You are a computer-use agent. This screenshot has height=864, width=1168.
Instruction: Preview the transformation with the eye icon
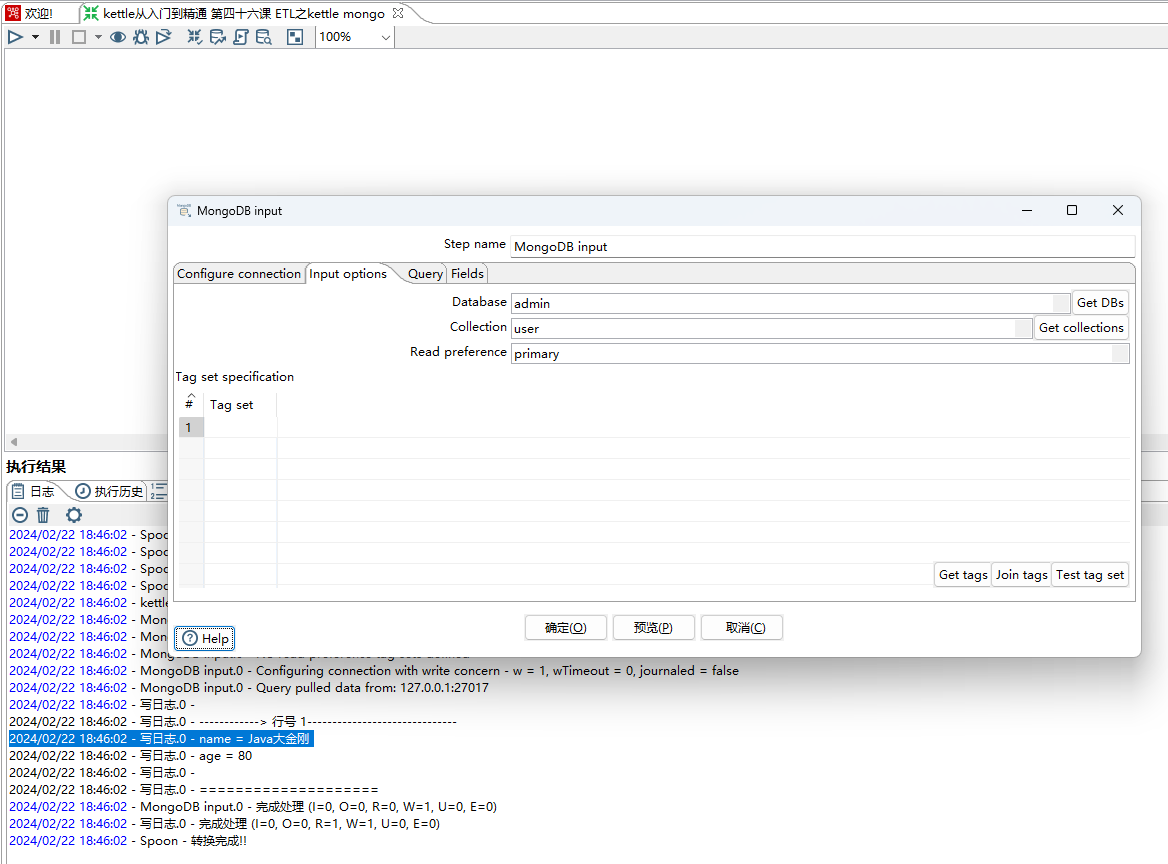pyautogui.click(x=118, y=37)
